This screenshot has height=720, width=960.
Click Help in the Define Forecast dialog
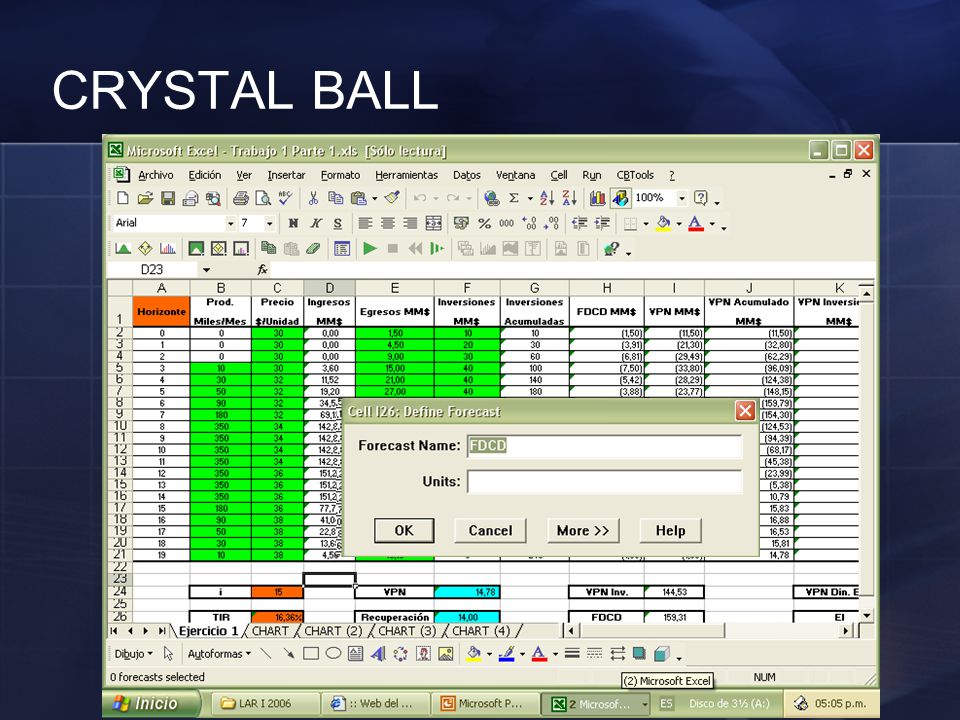tap(670, 530)
